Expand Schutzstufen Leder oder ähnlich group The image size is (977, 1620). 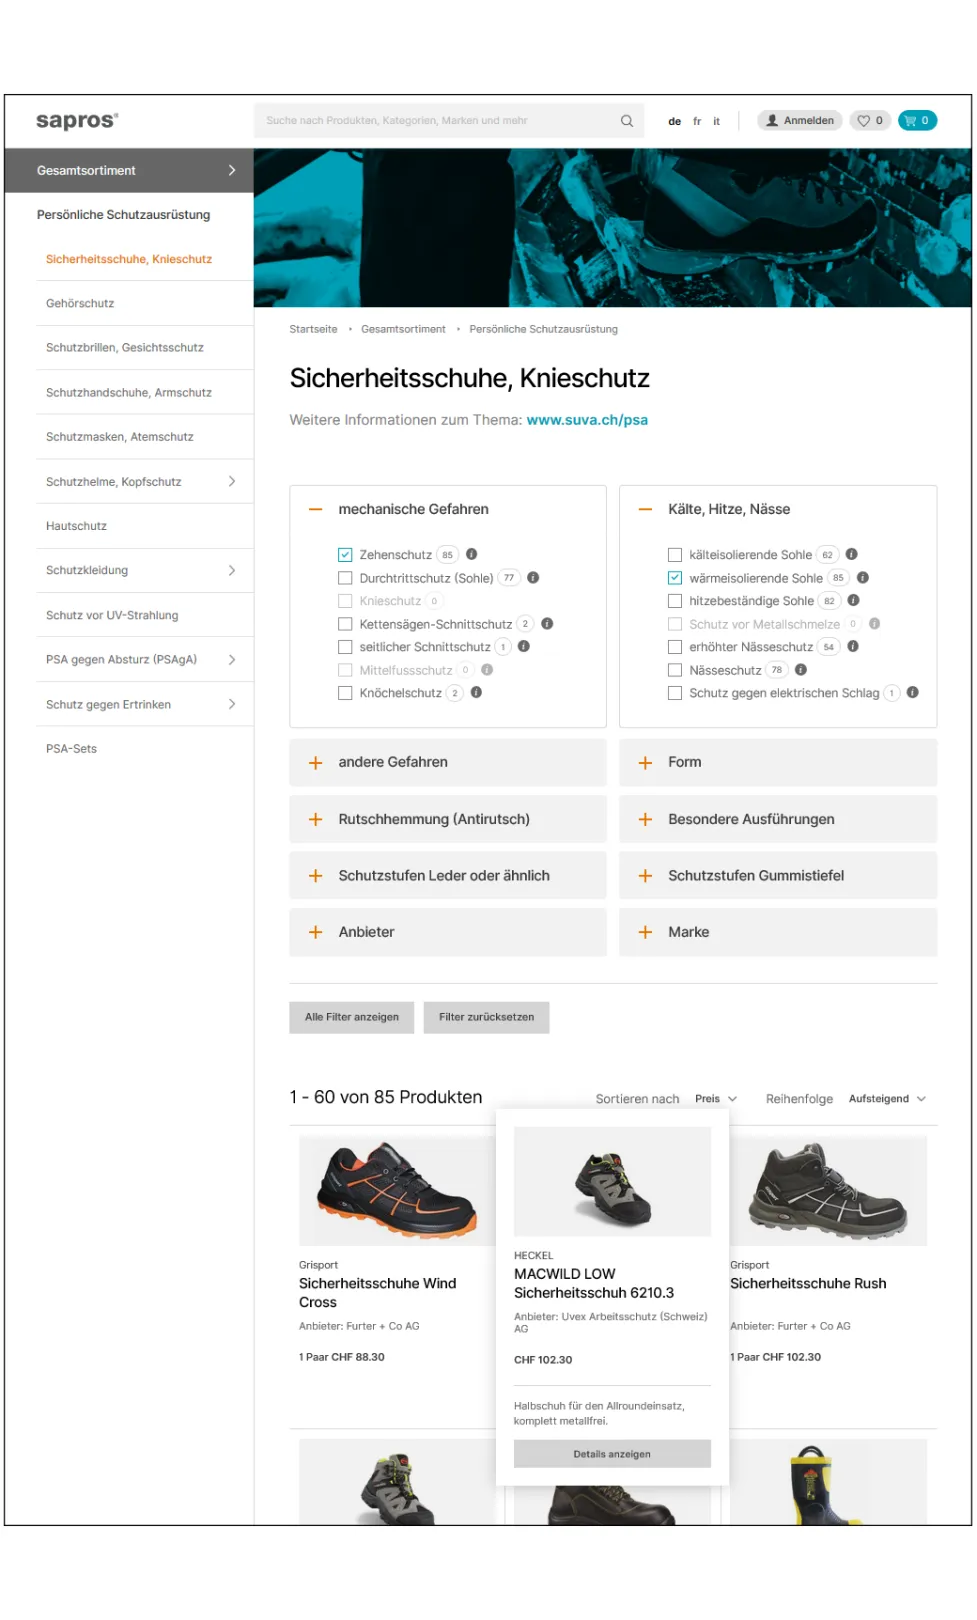[448, 876]
